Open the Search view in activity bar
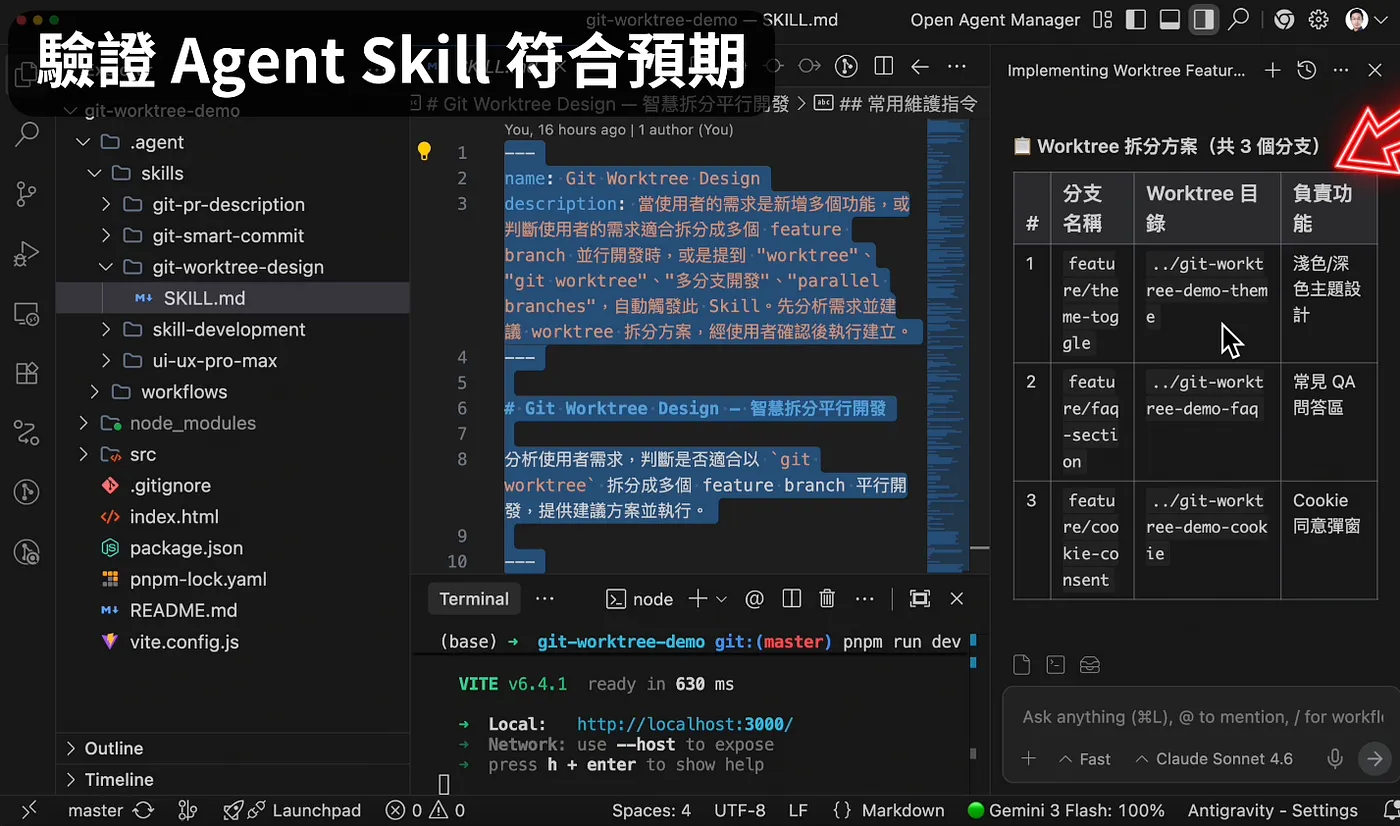 (27, 133)
